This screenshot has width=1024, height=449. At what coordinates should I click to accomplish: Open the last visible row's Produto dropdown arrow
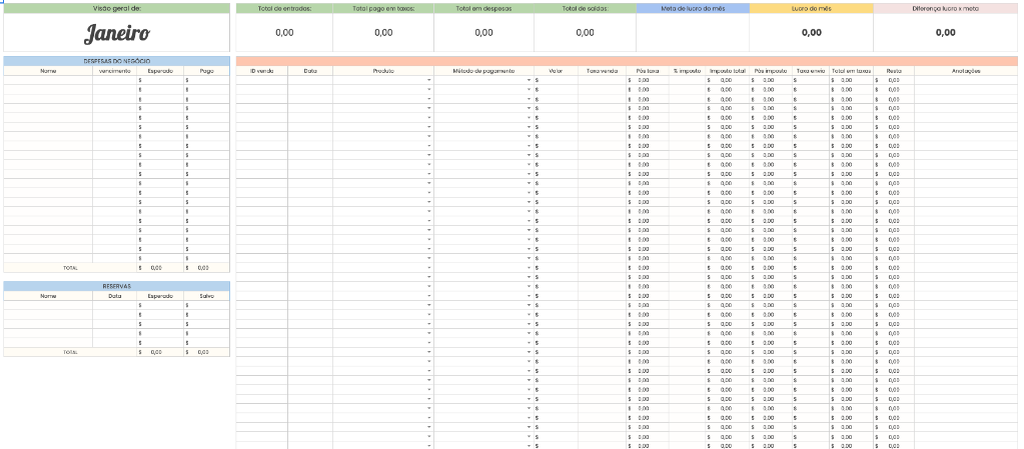(x=430, y=445)
